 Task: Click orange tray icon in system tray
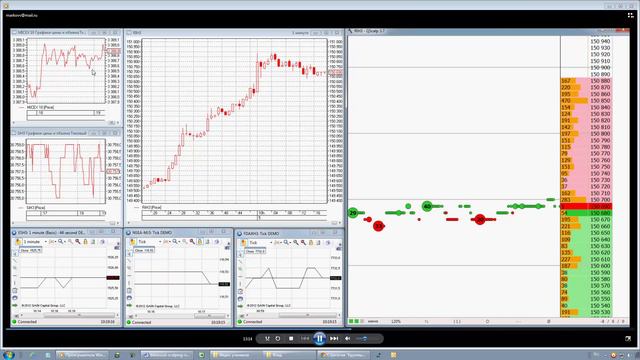613,355
